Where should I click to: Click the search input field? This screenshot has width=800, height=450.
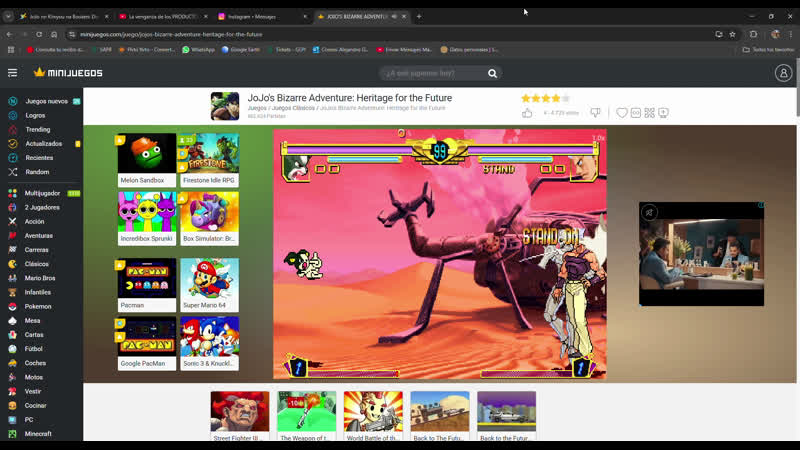point(434,73)
